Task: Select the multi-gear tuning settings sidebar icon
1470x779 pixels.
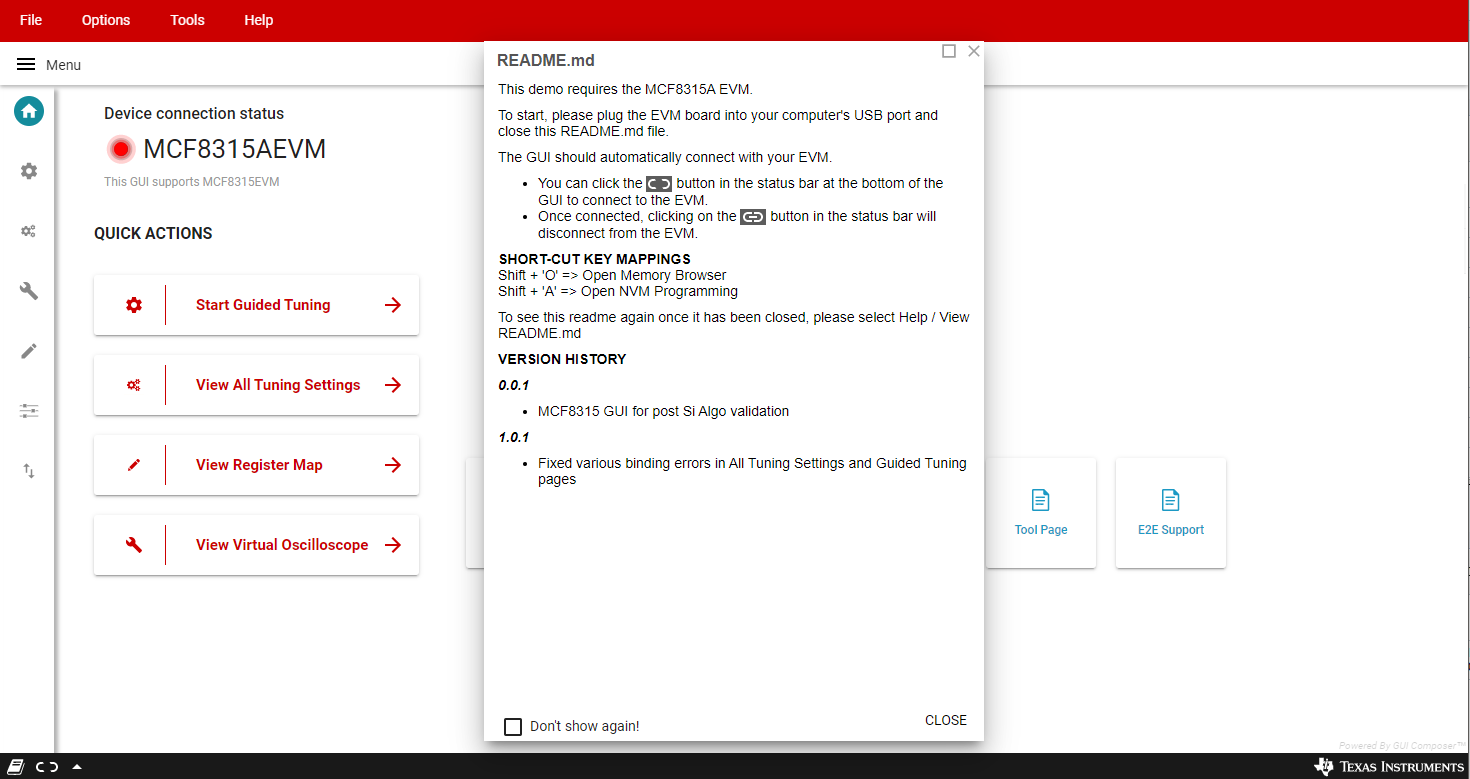Action: click(x=29, y=231)
